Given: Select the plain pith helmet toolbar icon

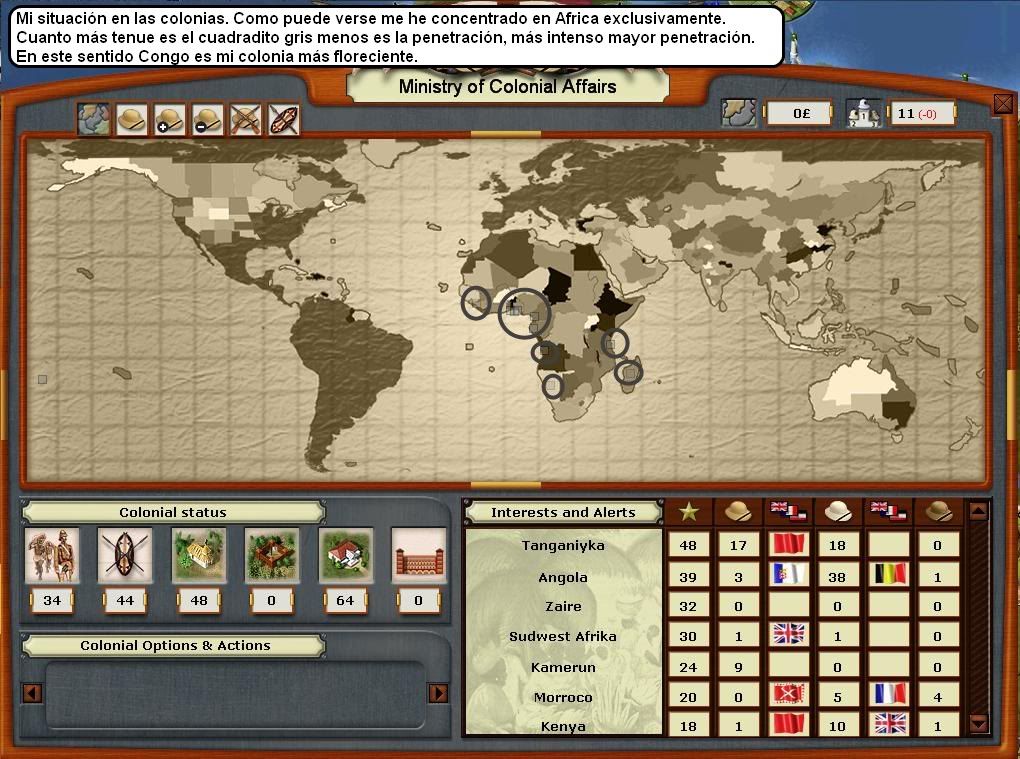Looking at the screenshot, I should pyautogui.click(x=131, y=119).
